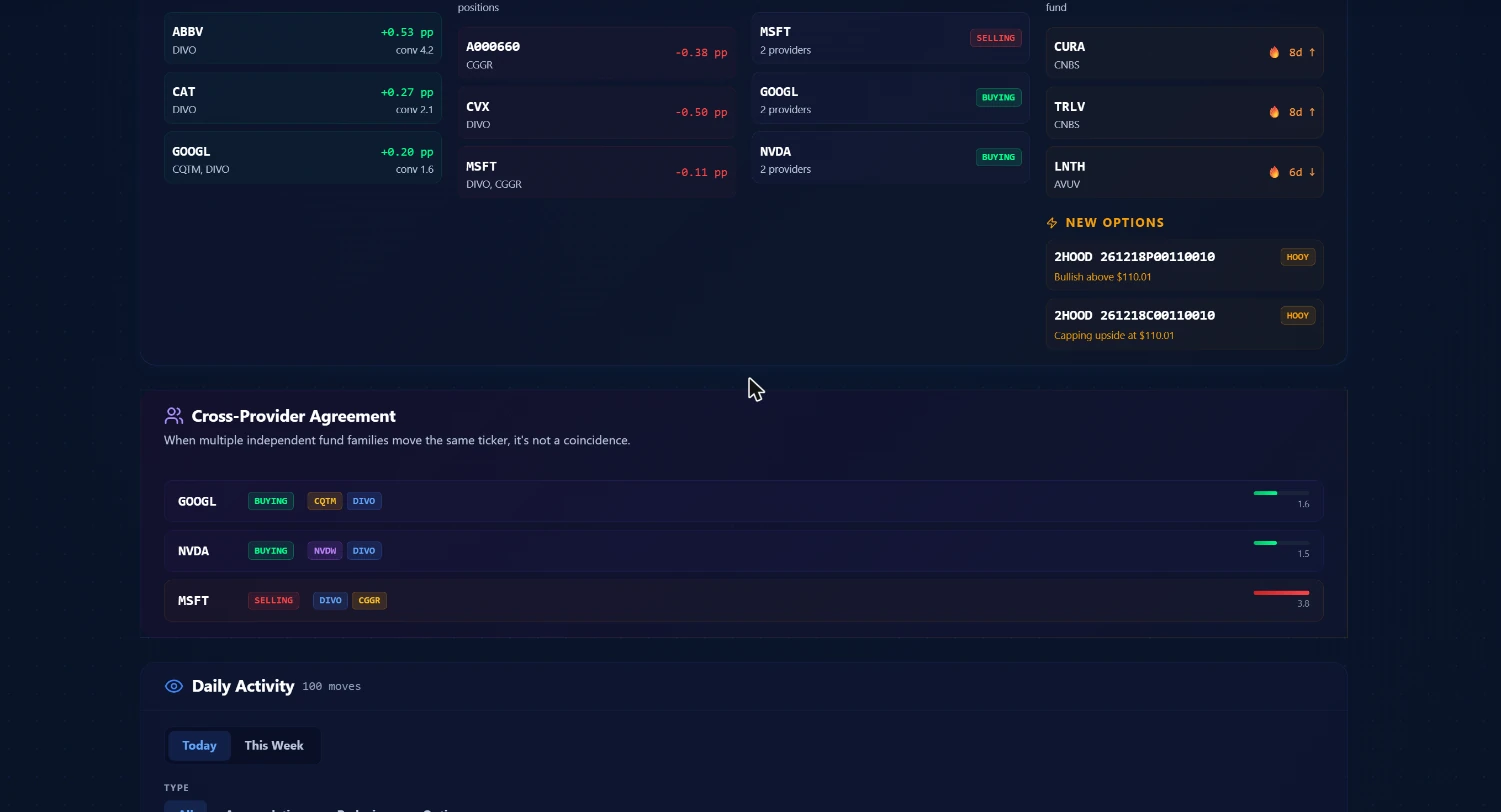The image size is (1501, 812).
Task: Click the GOOGL ticker in Cross-Provider Agreement
Action: 197,501
